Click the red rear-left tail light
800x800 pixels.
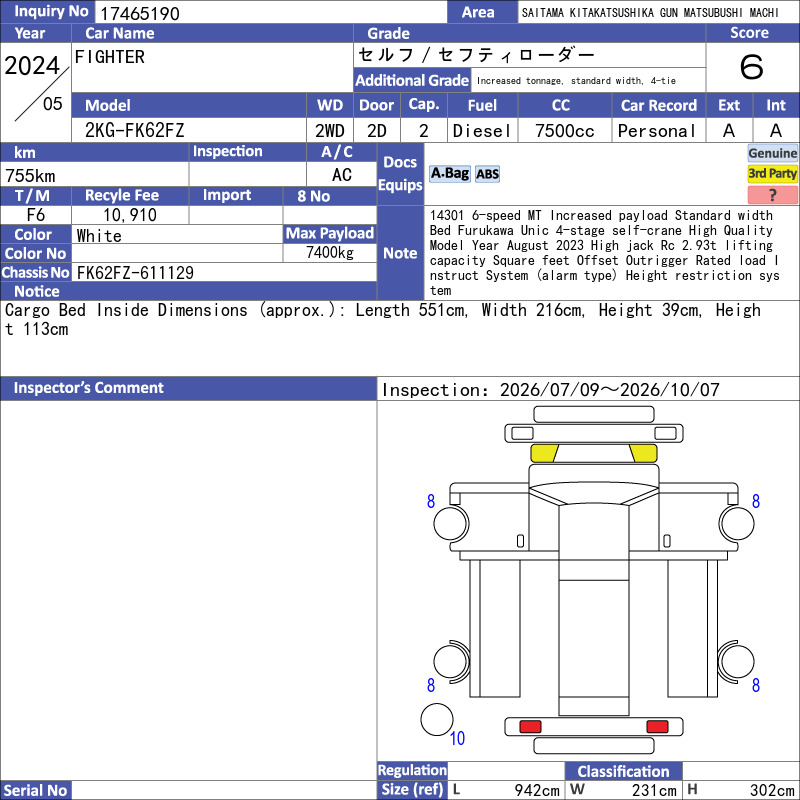[x=530, y=726]
